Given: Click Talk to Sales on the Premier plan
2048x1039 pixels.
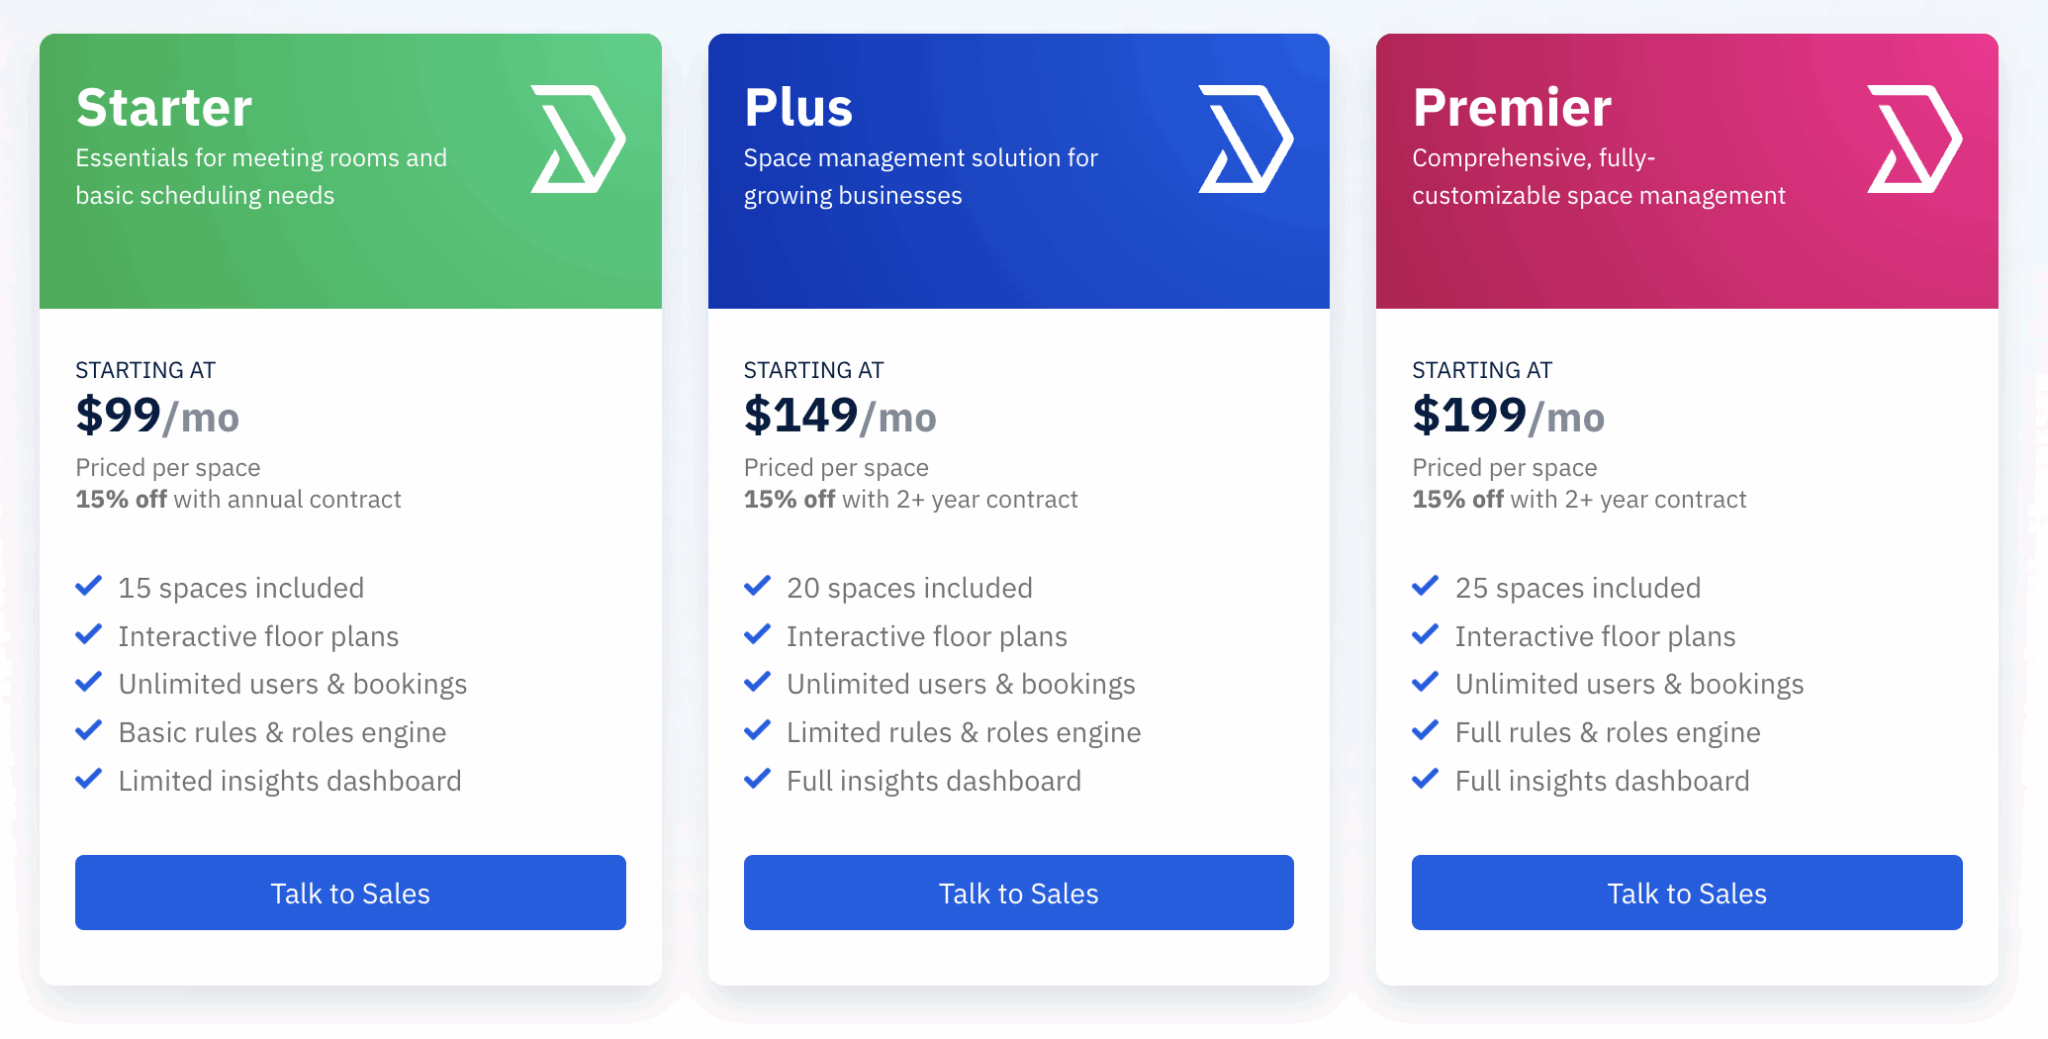Looking at the screenshot, I should pyautogui.click(x=1686, y=892).
